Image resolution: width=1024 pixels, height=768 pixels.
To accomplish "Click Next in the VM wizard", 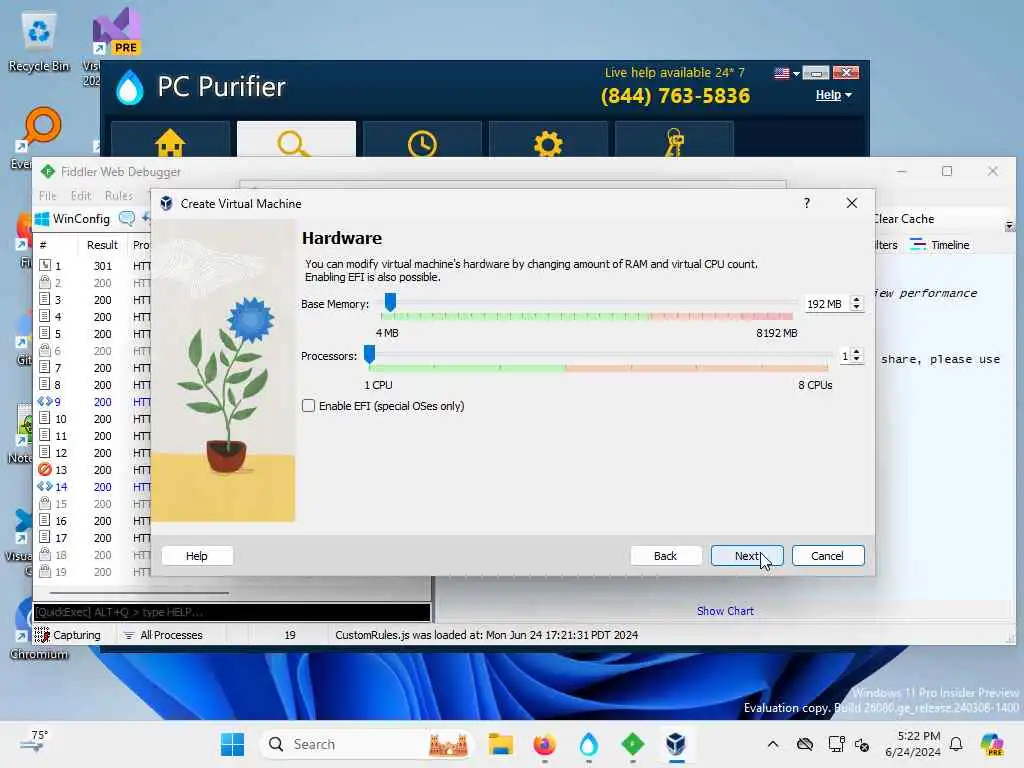I will 746,556.
